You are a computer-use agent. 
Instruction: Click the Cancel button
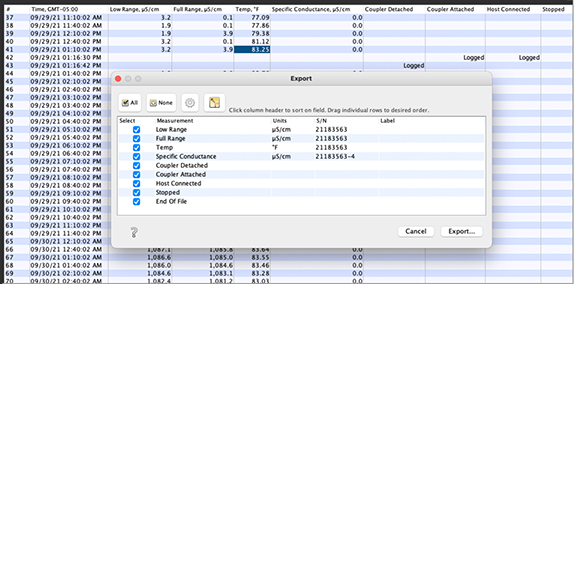click(x=416, y=231)
